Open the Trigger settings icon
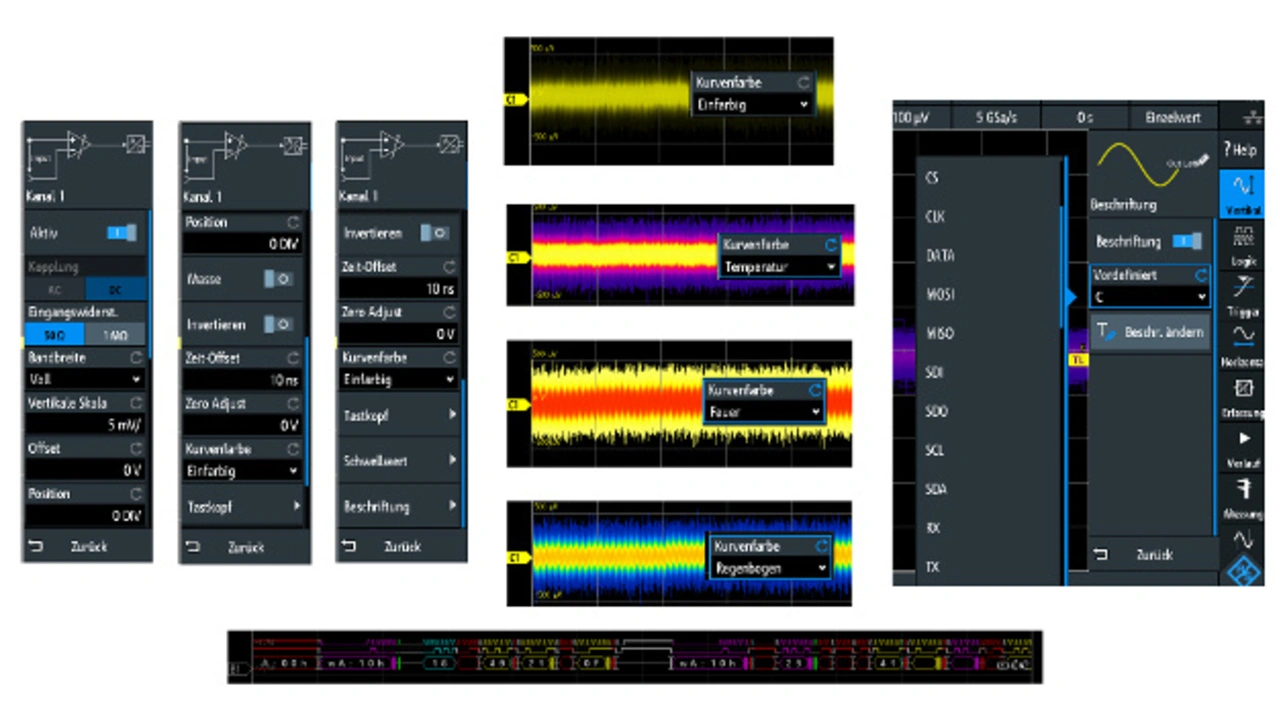The image size is (1280, 721). (x=1243, y=295)
